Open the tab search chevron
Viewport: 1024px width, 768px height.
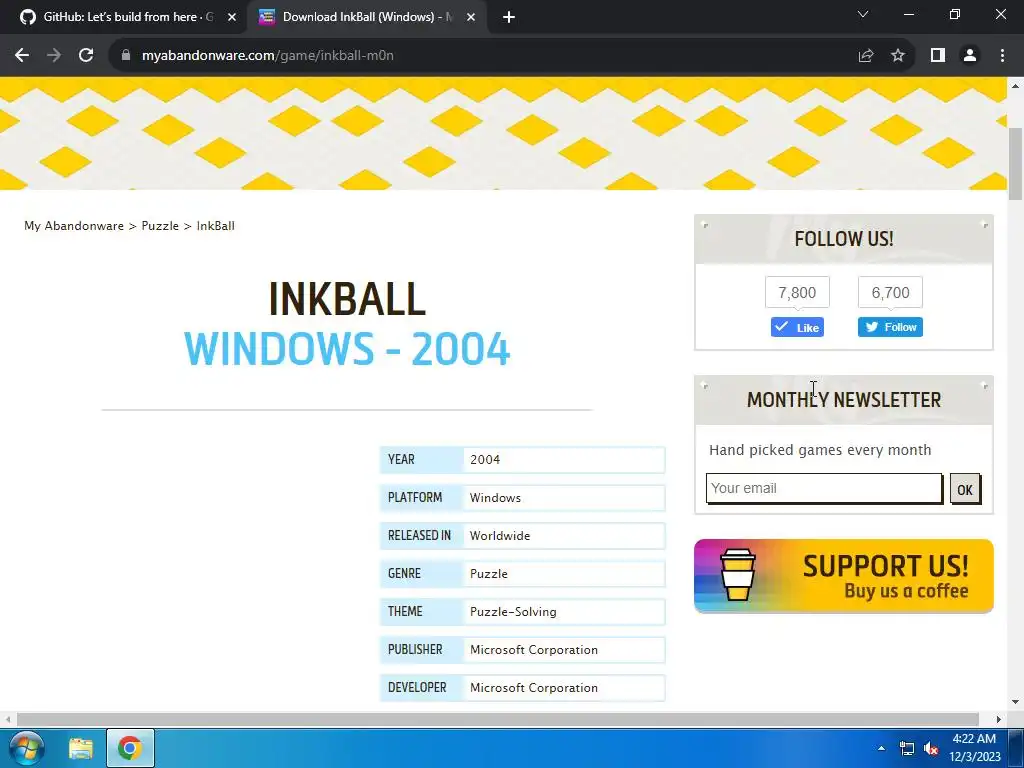863,14
